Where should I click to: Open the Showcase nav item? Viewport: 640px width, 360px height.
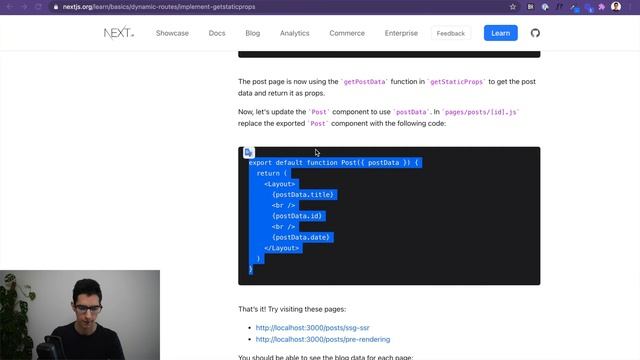[172, 33]
